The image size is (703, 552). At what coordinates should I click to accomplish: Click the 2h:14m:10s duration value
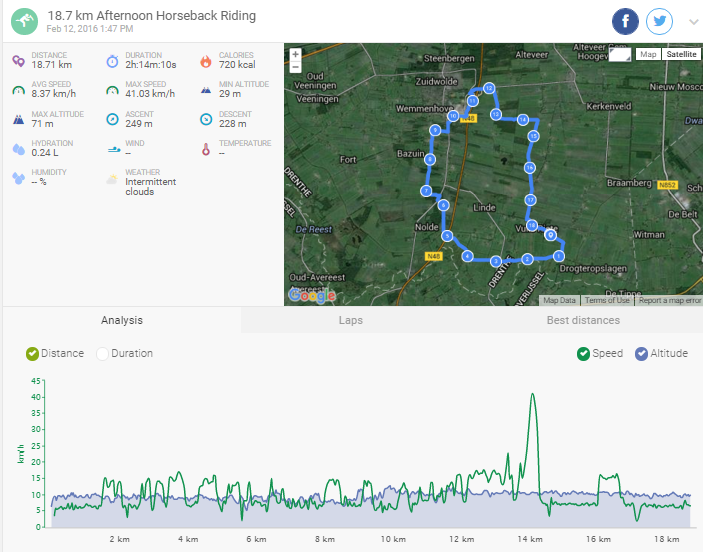[x=151, y=65]
